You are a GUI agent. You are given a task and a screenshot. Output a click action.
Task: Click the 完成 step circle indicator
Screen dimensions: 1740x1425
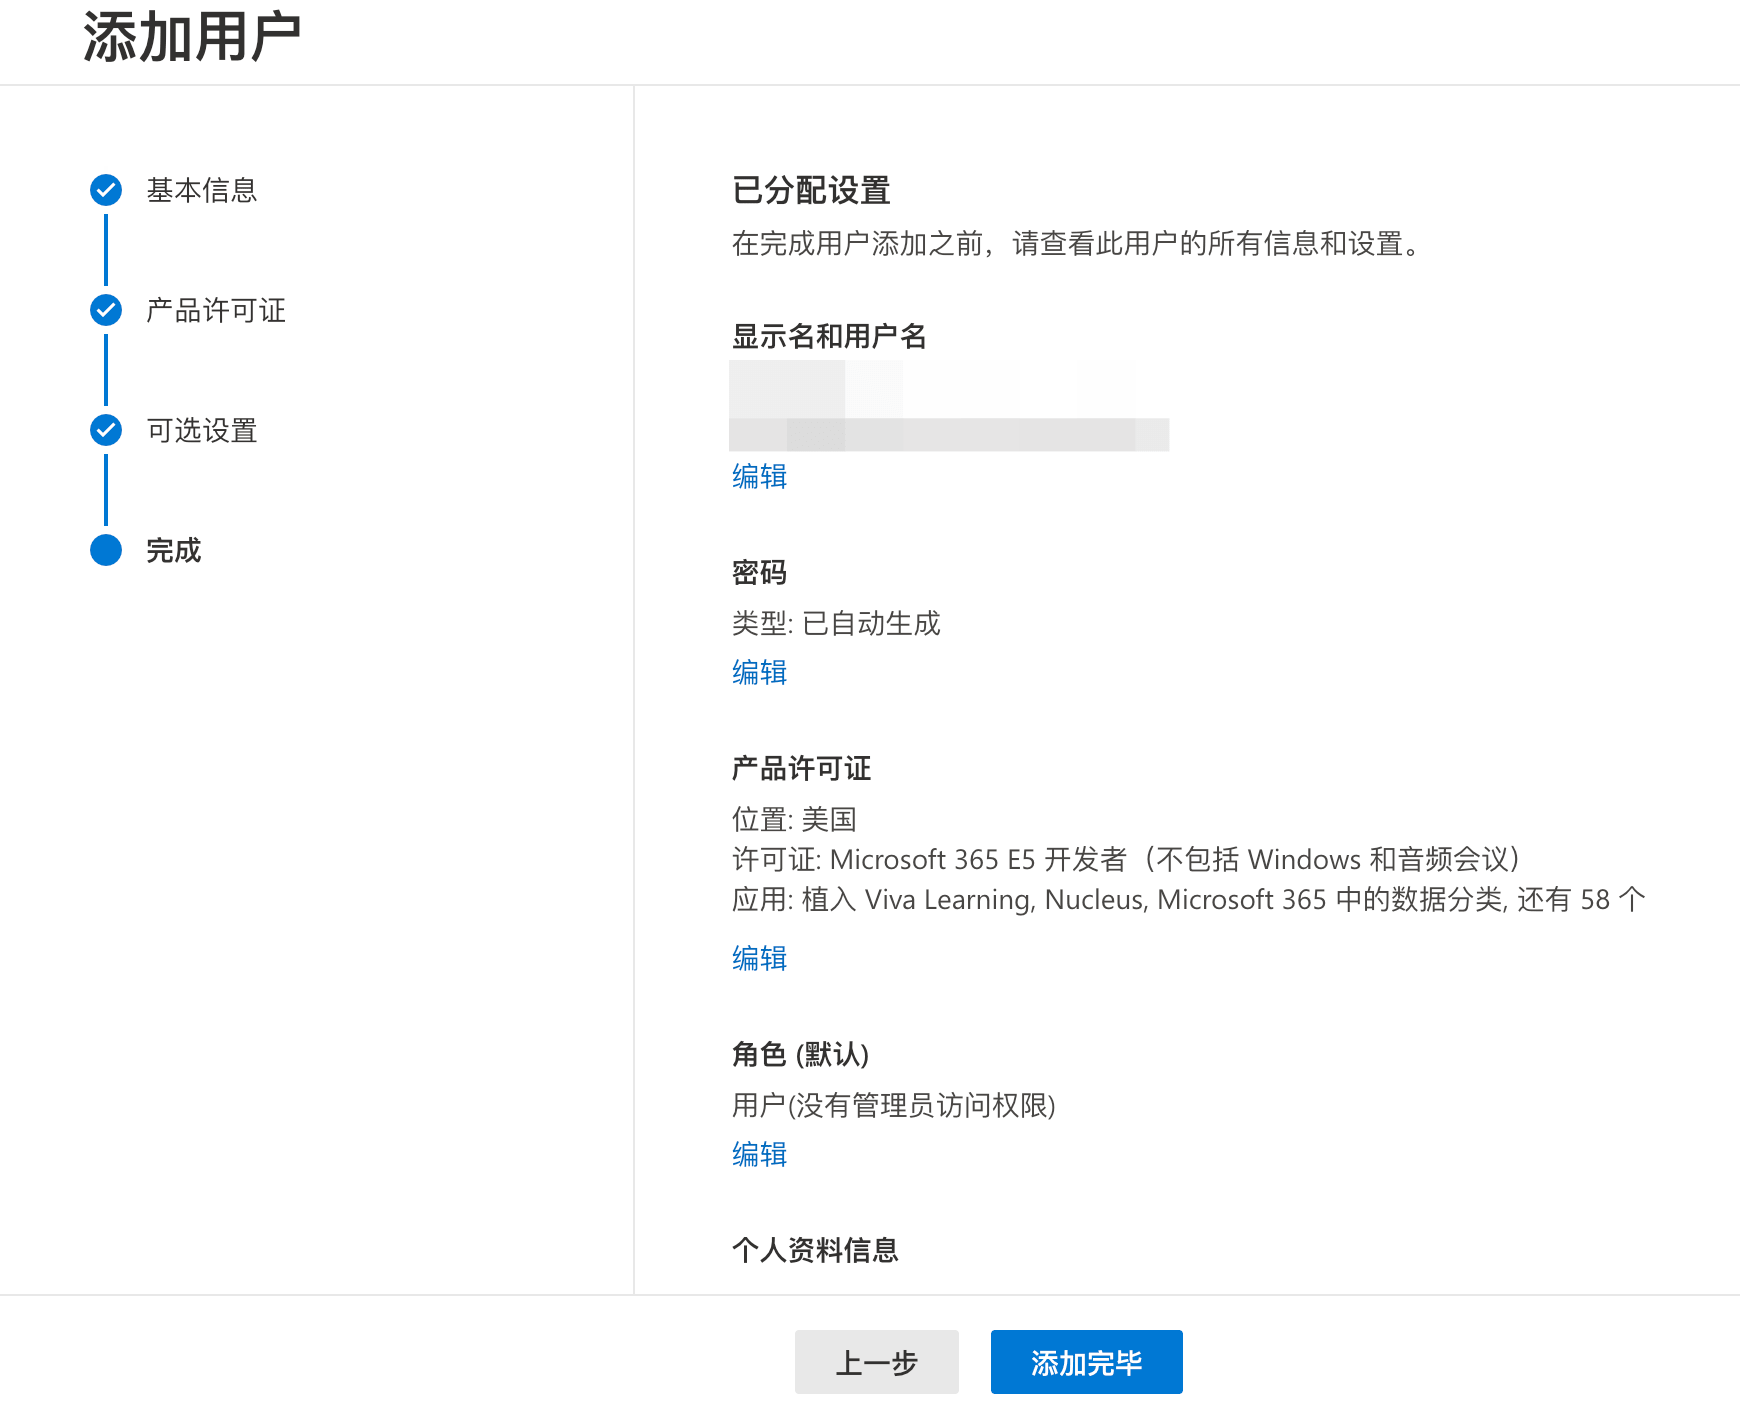tap(106, 550)
